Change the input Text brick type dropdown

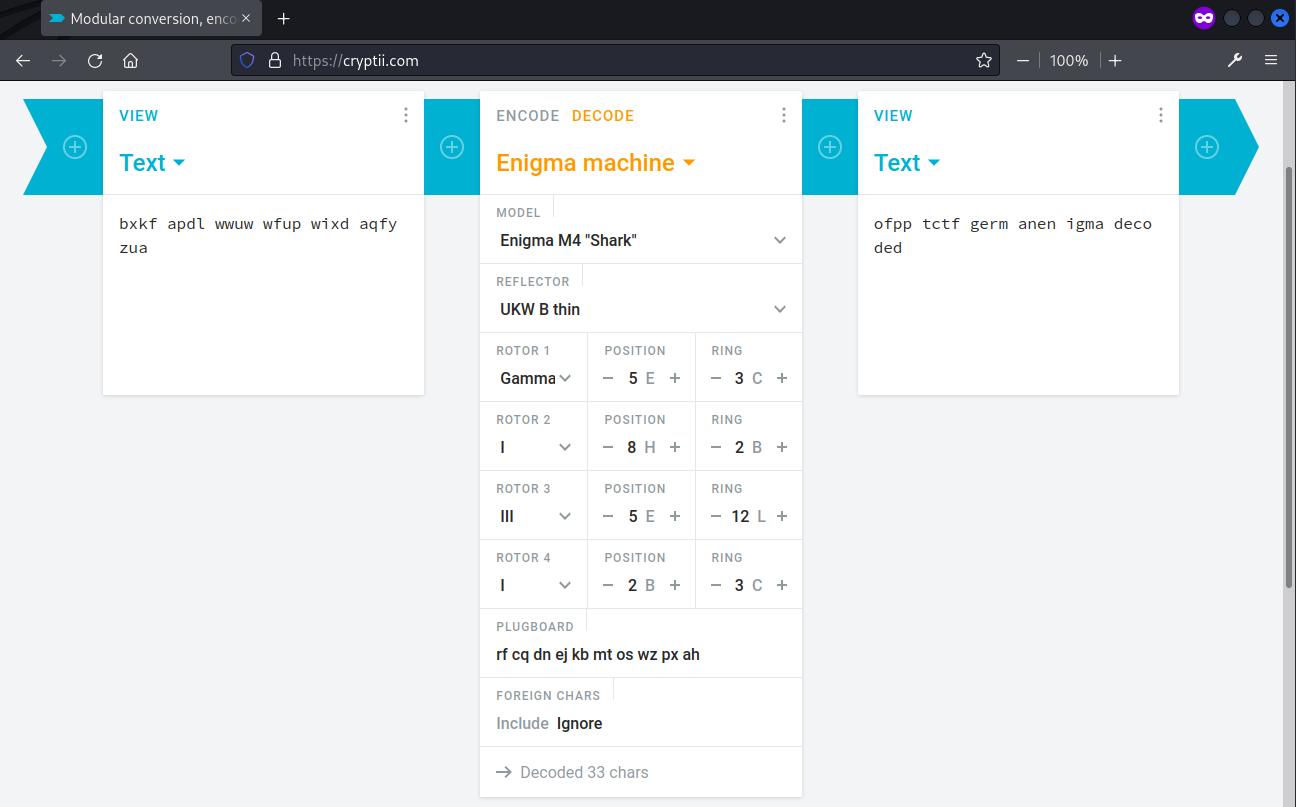152,163
